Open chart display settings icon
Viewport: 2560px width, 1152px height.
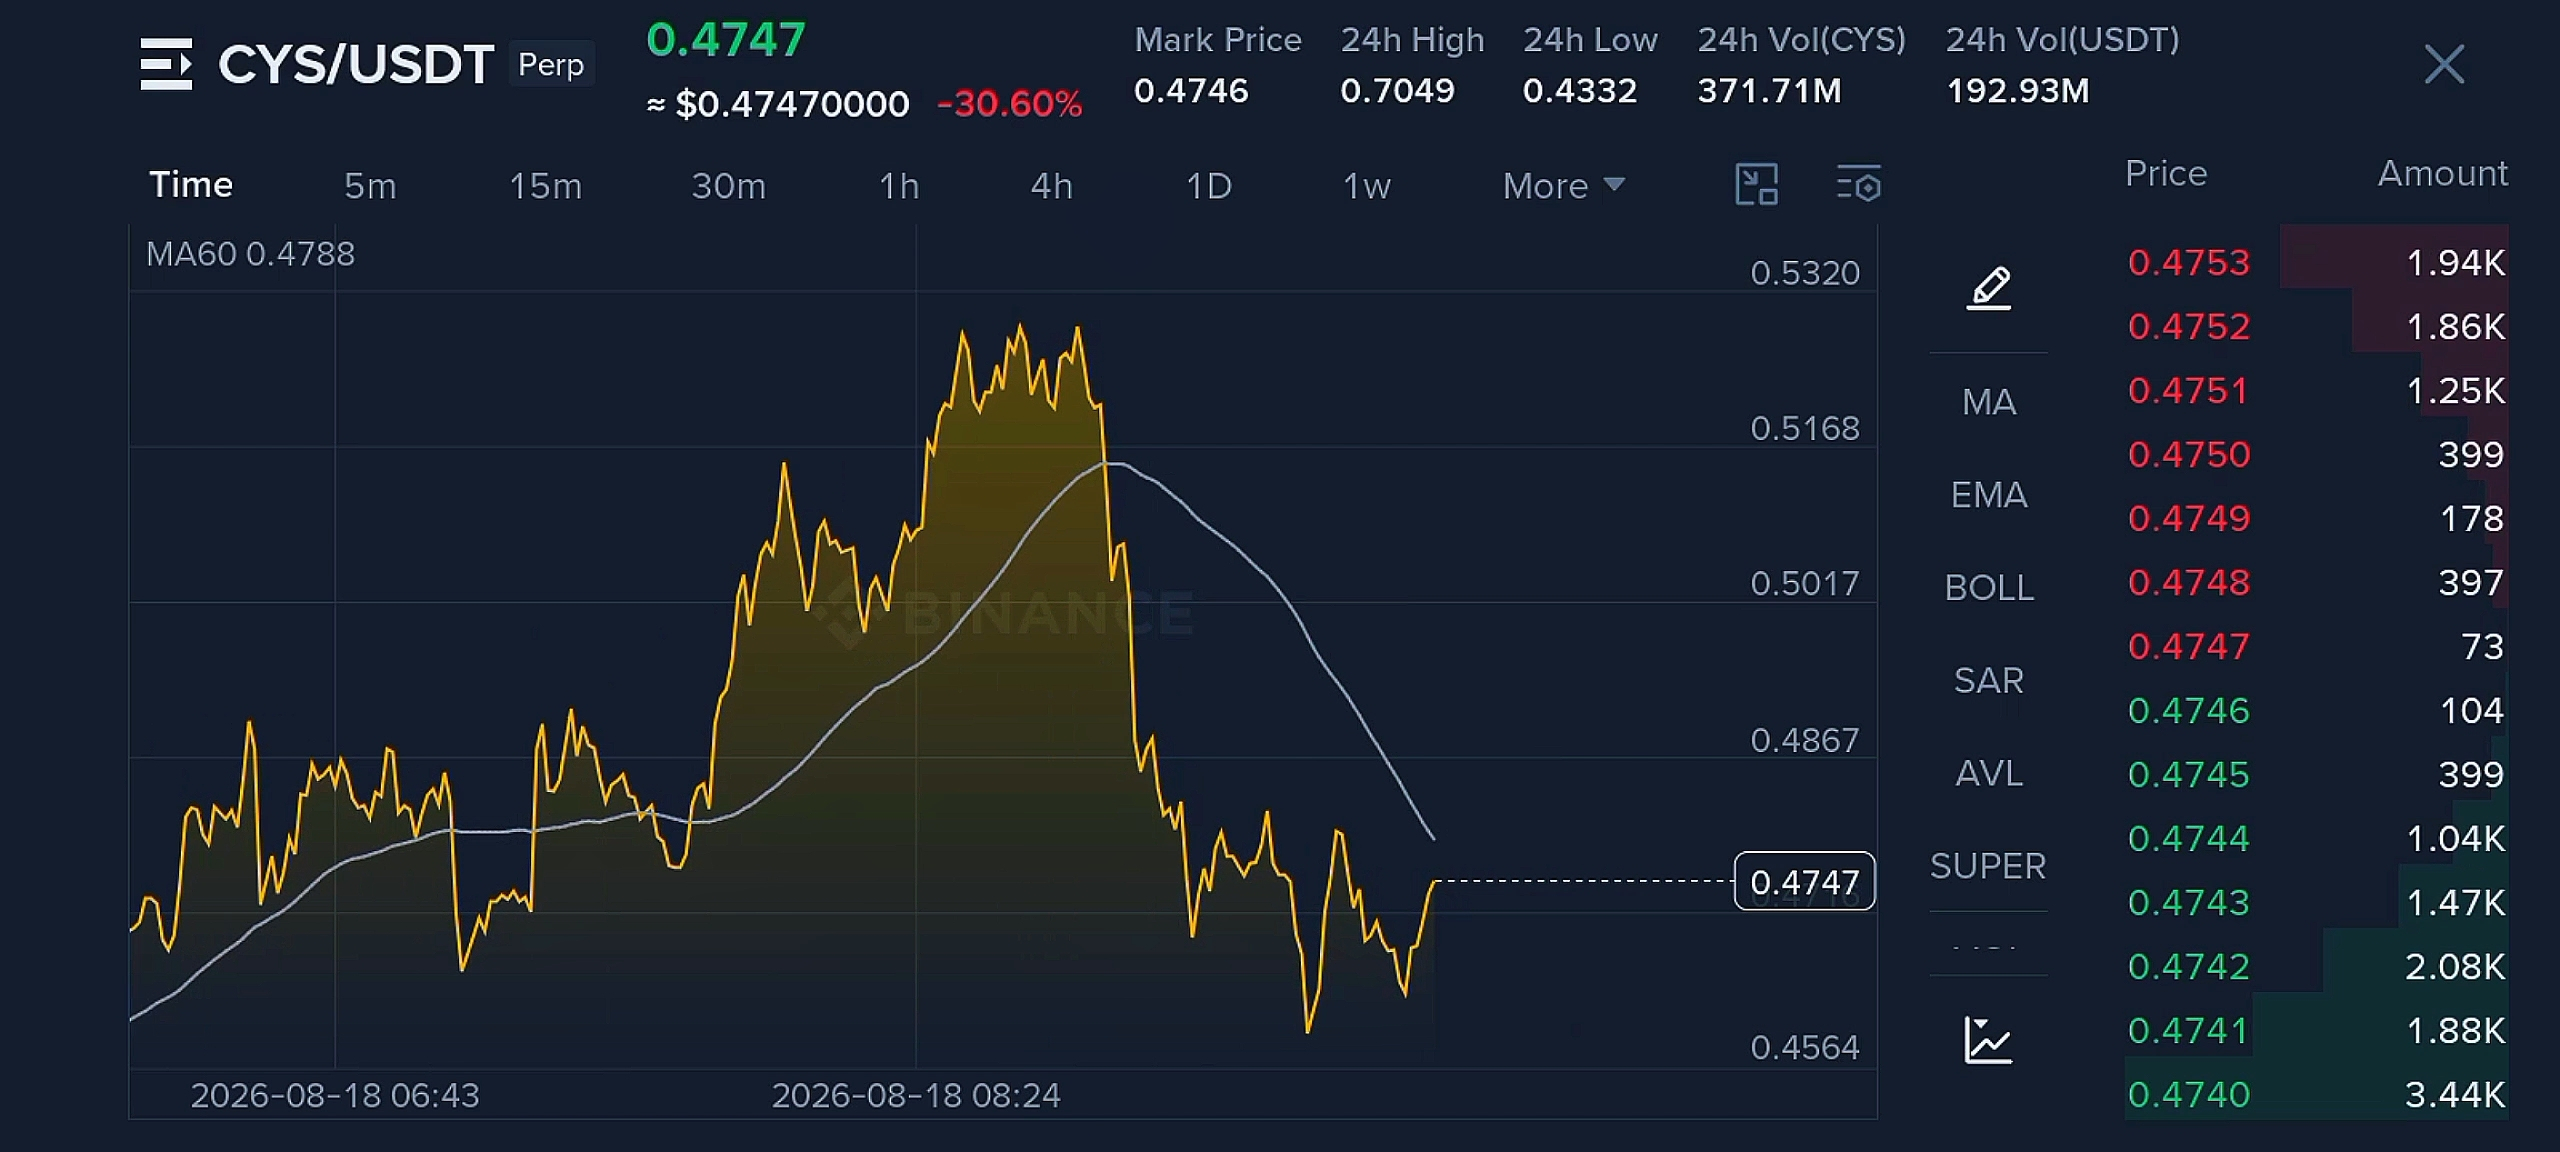point(1859,185)
